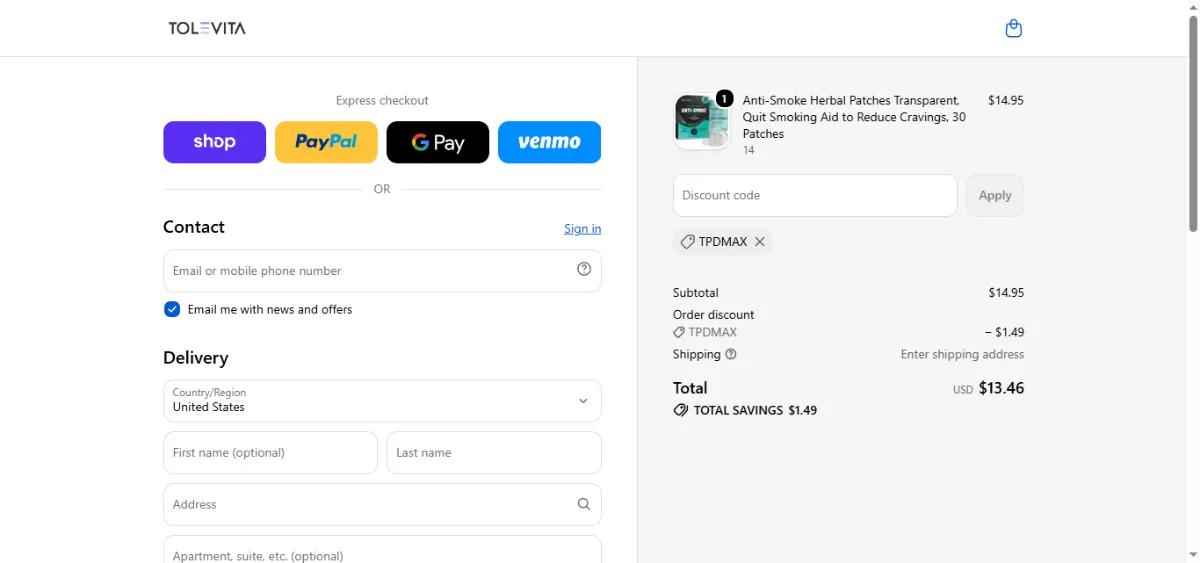Pay with PayPal express button

coord(326,142)
